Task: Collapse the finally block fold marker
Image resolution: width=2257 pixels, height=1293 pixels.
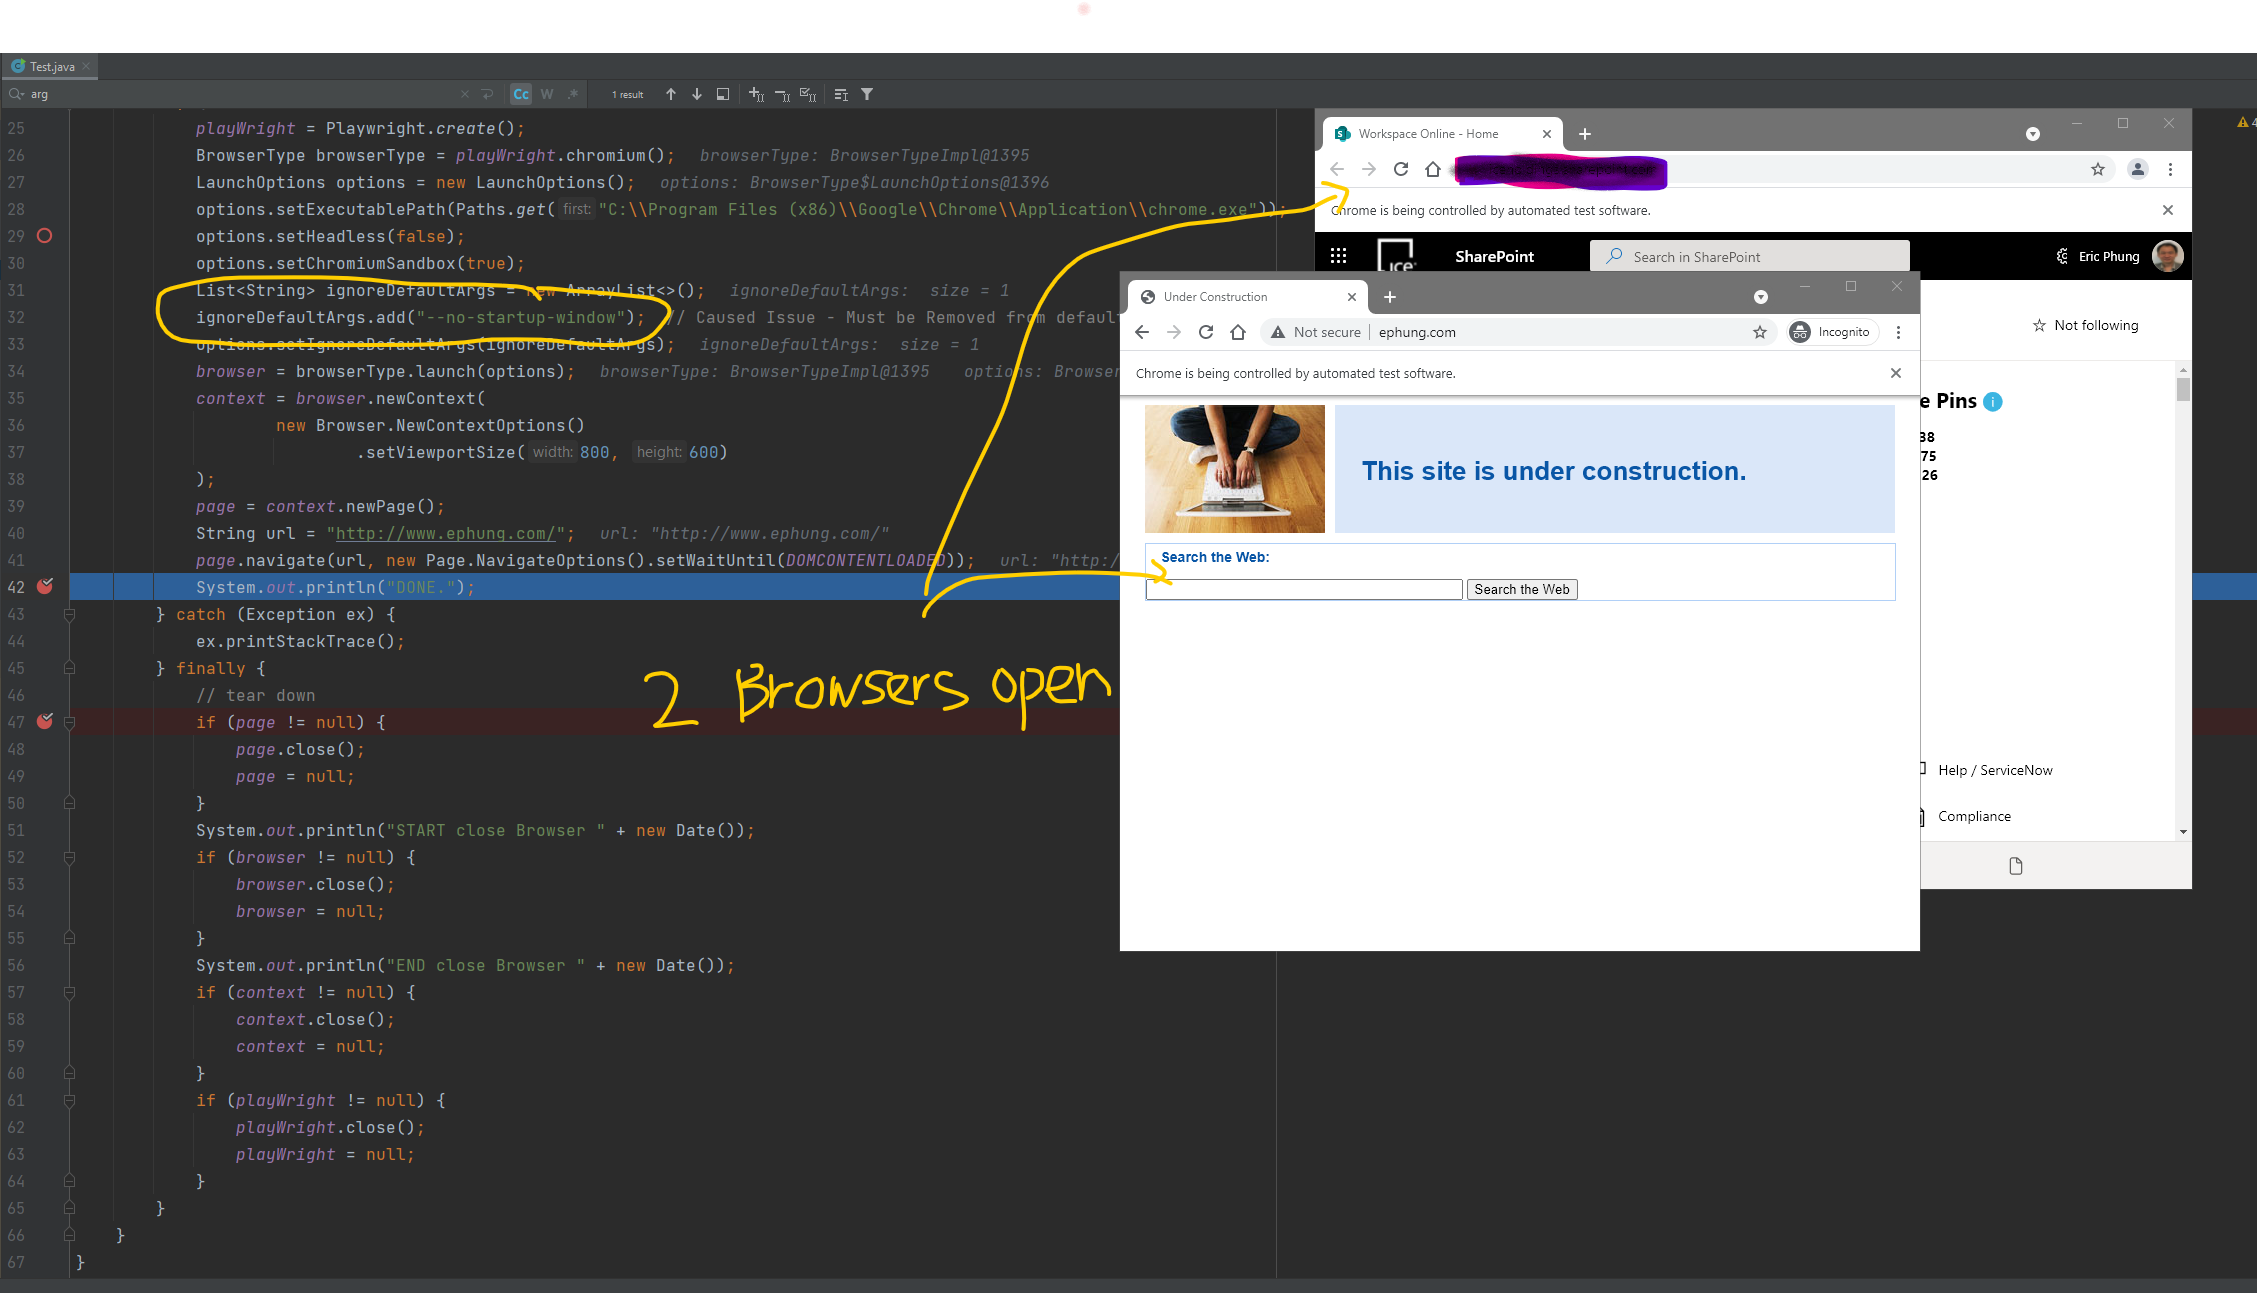Action: pos(69,668)
